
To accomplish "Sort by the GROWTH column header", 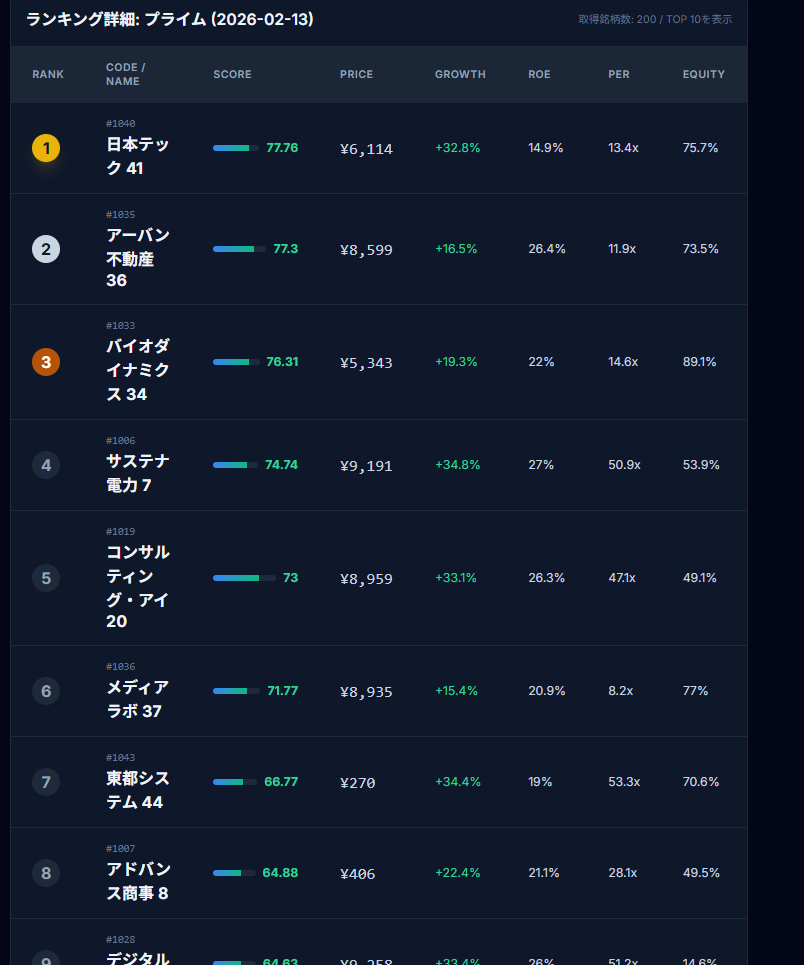I will click(x=460, y=75).
